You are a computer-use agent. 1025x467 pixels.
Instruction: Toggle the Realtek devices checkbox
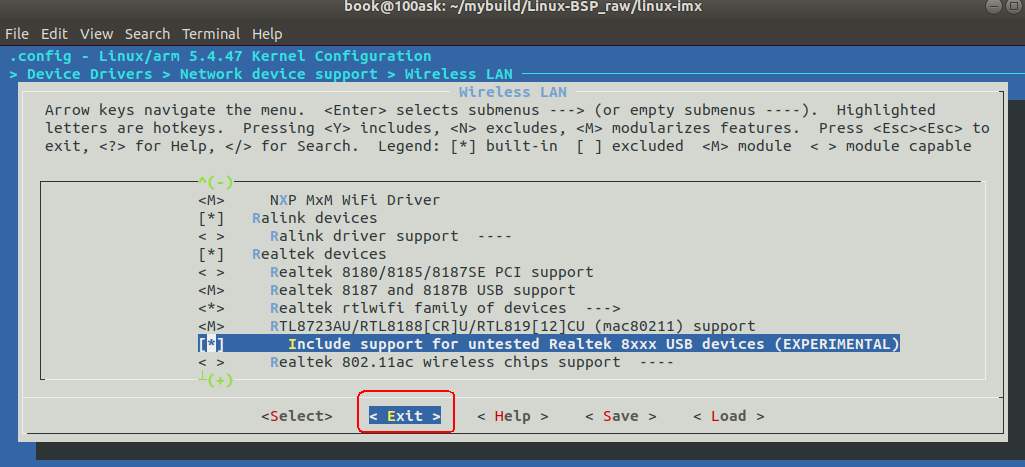211,254
